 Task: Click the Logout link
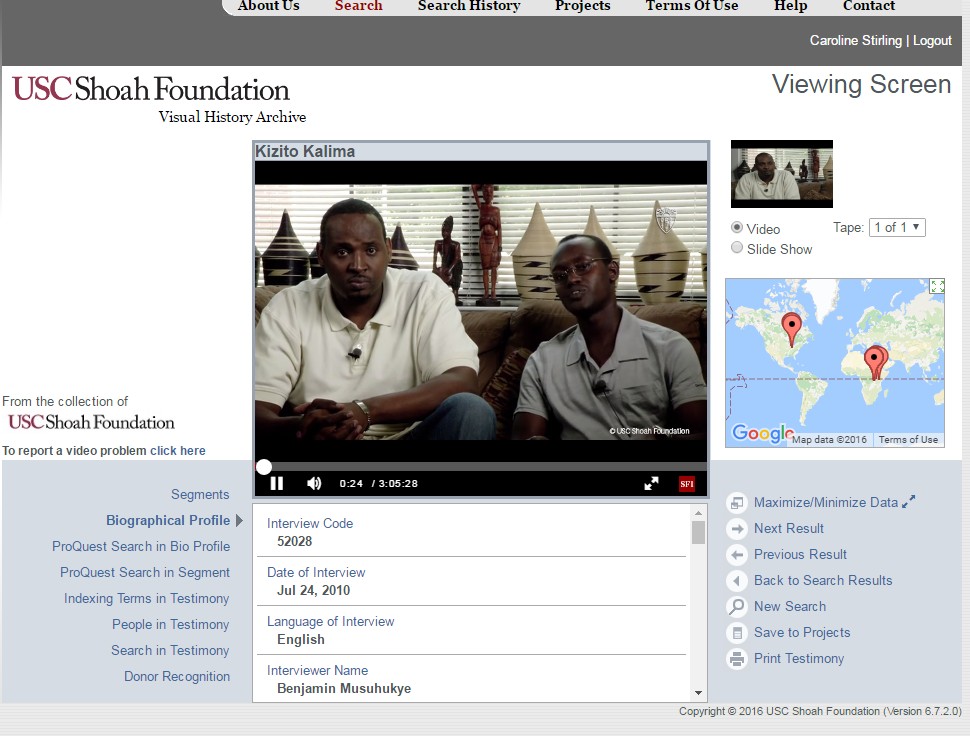932,40
